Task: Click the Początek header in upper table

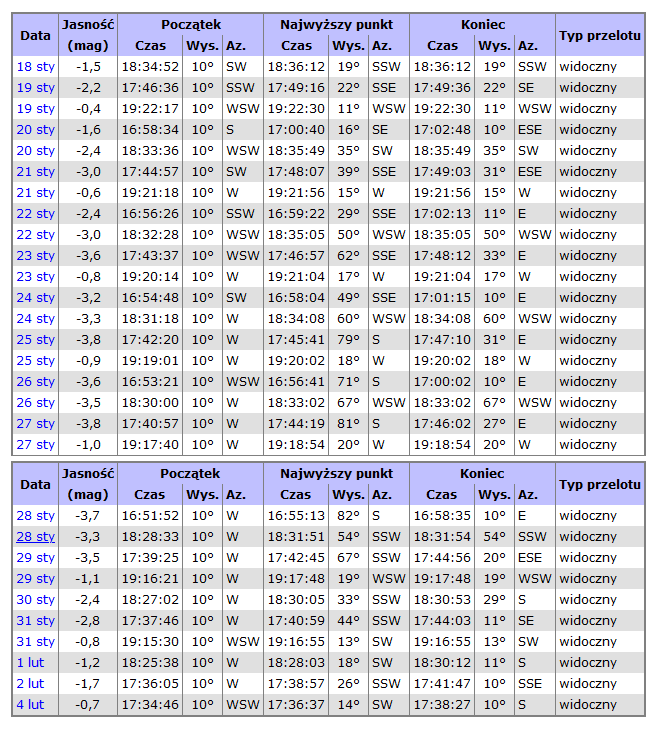Action: (191, 25)
